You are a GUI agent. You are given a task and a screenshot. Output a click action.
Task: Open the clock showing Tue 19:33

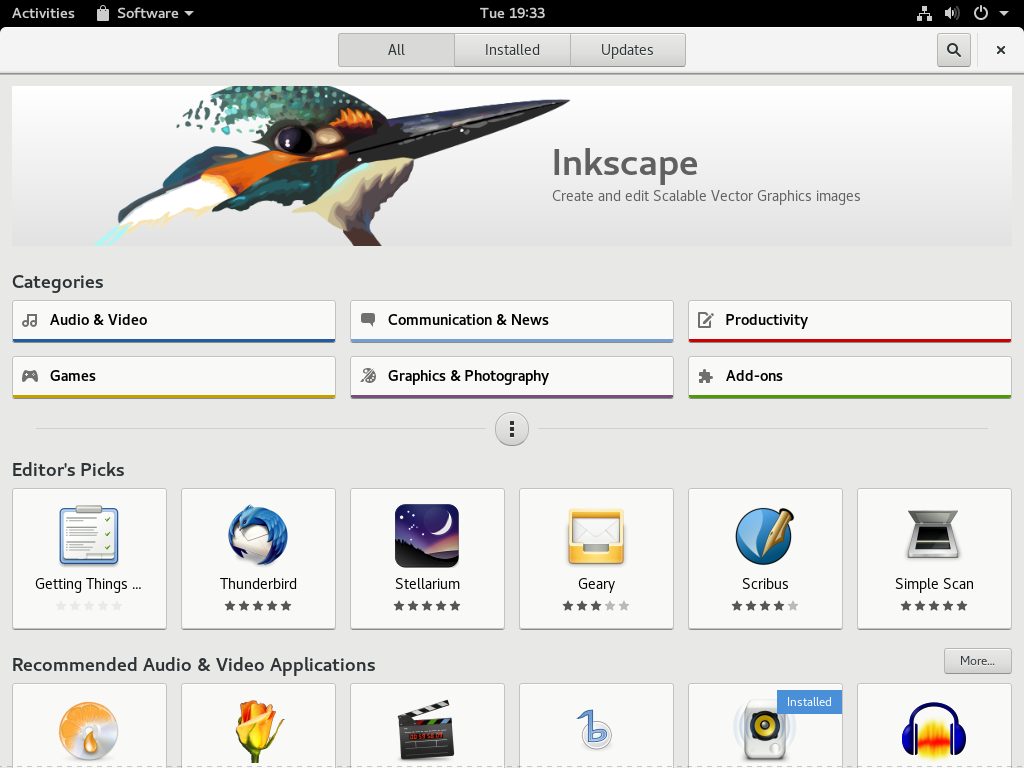click(x=512, y=13)
